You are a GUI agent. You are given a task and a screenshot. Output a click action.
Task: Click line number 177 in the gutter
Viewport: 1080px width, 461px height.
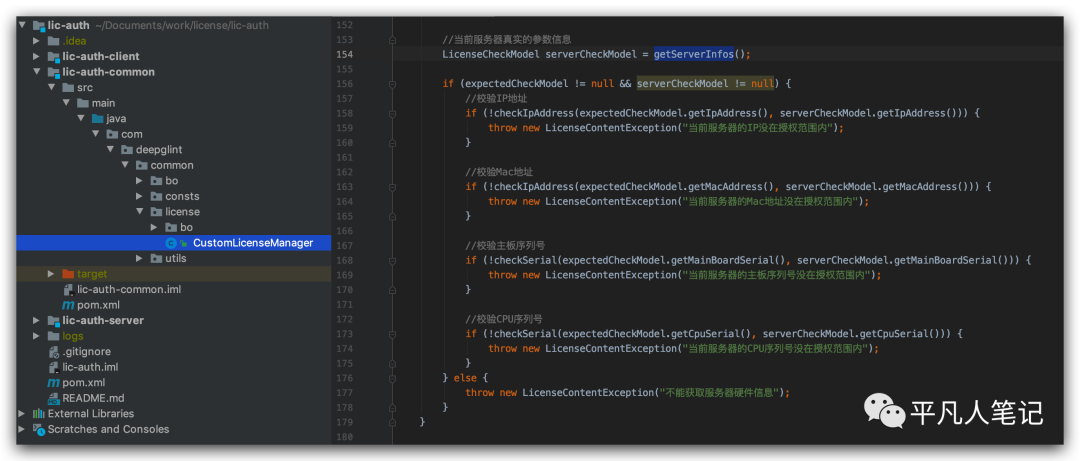[344, 393]
